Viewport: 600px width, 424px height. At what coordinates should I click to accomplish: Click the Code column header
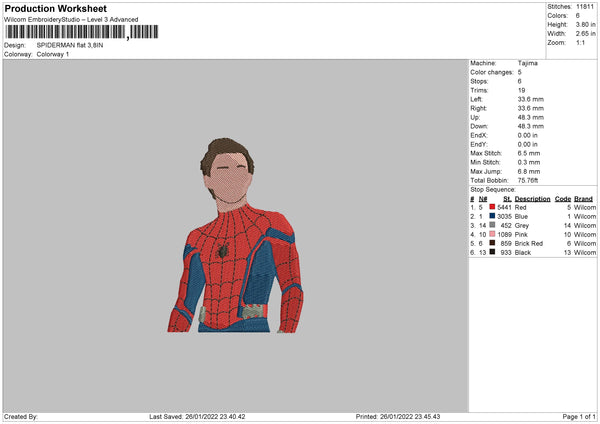pyautogui.click(x=563, y=198)
